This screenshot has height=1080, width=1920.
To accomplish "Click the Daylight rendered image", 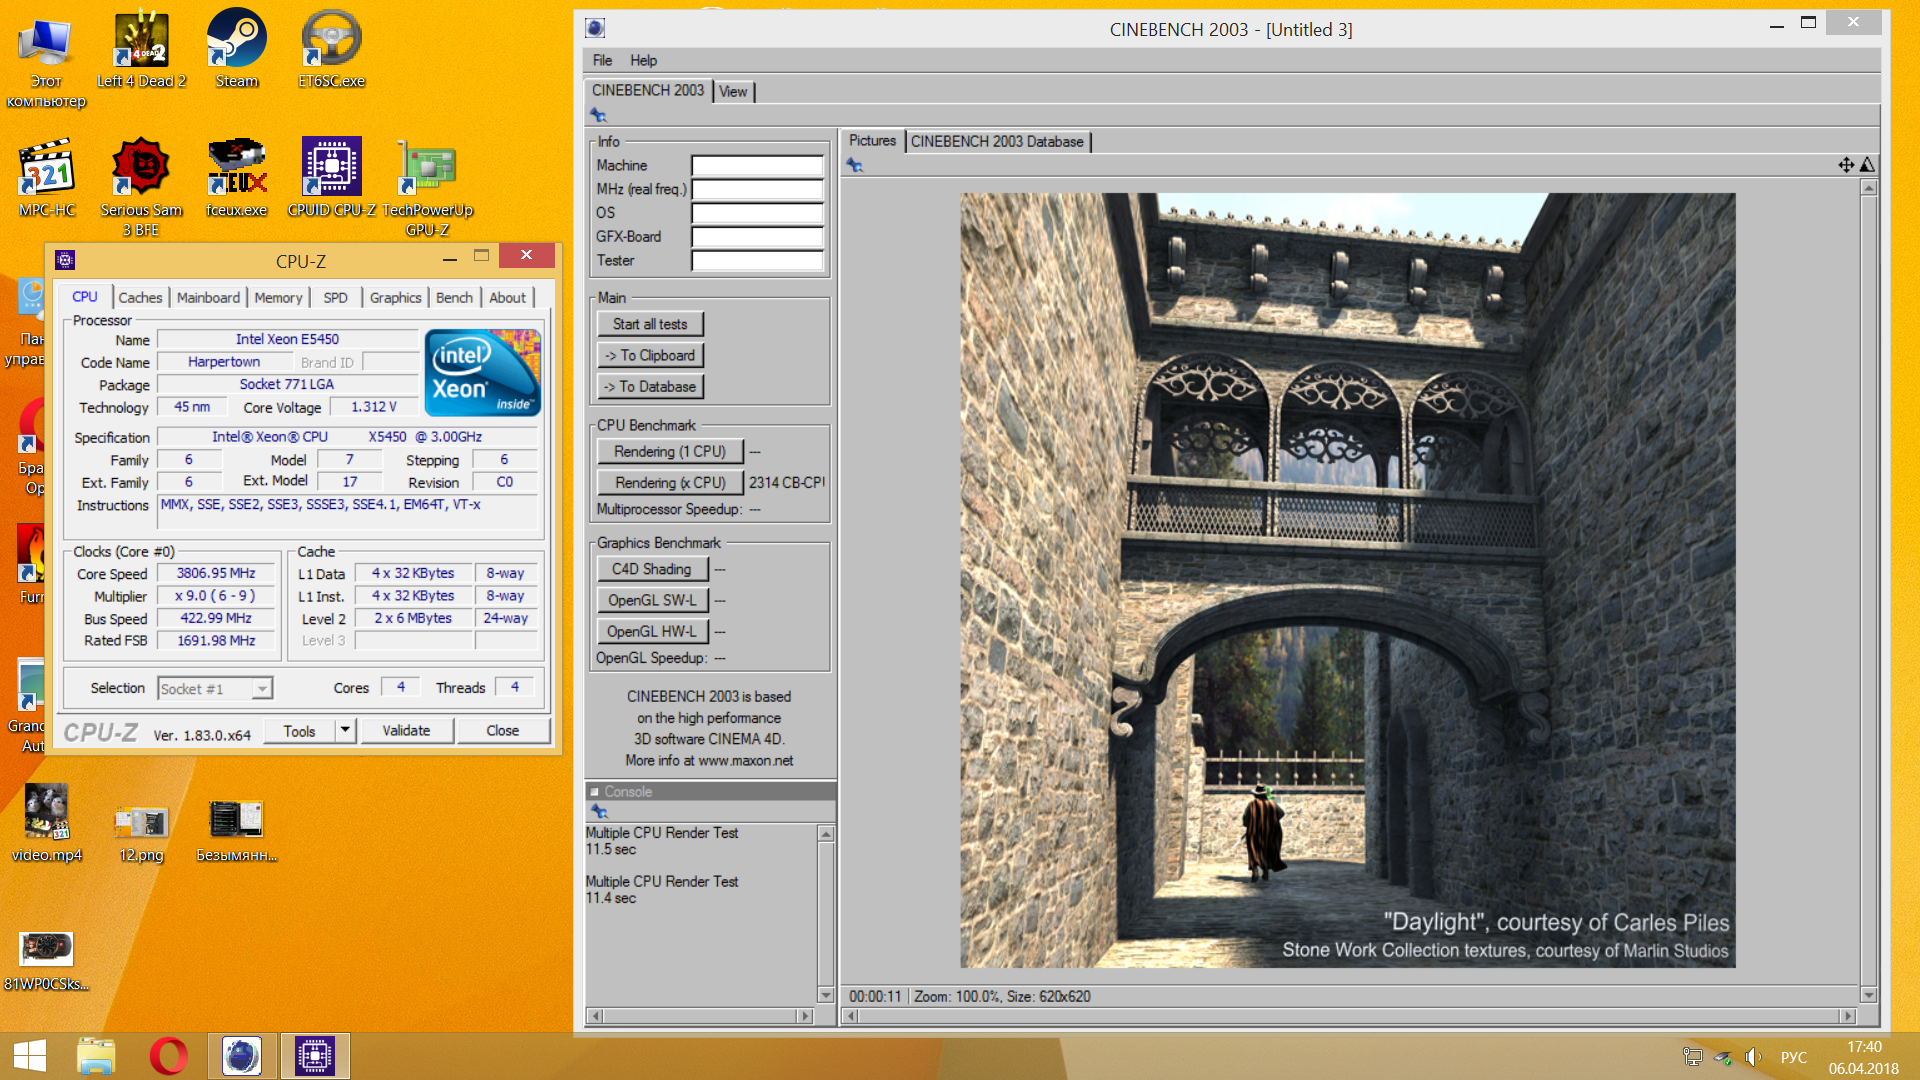I will tap(1348, 580).
